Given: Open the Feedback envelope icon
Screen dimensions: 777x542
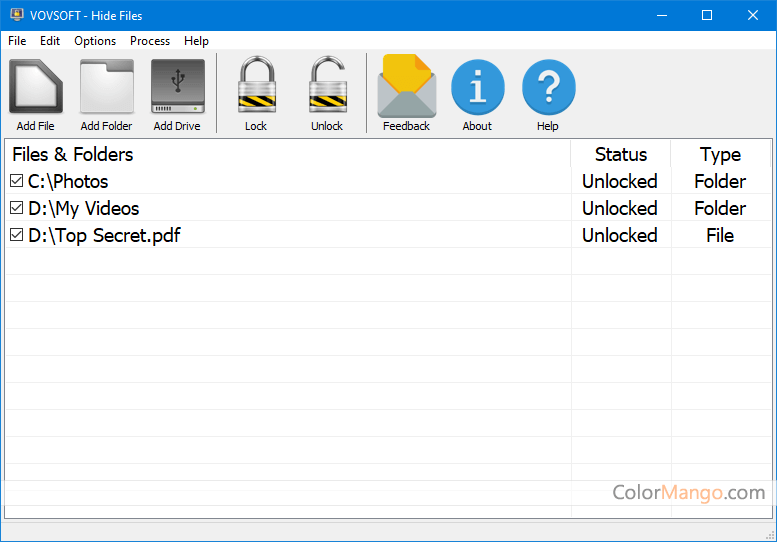Looking at the screenshot, I should tap(406, 88).
